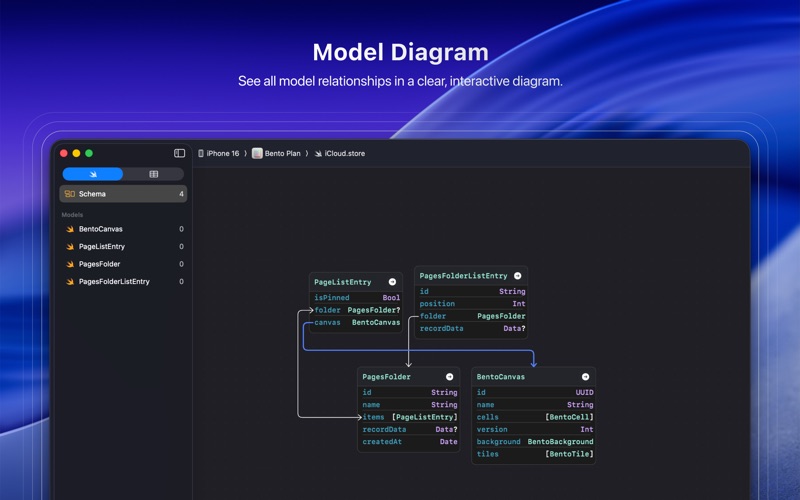This screenshot has height=500, width=800.
Task: Click the Swift icon beside PagesFolder
Action: pyautogui.click(x=70, y=264)
